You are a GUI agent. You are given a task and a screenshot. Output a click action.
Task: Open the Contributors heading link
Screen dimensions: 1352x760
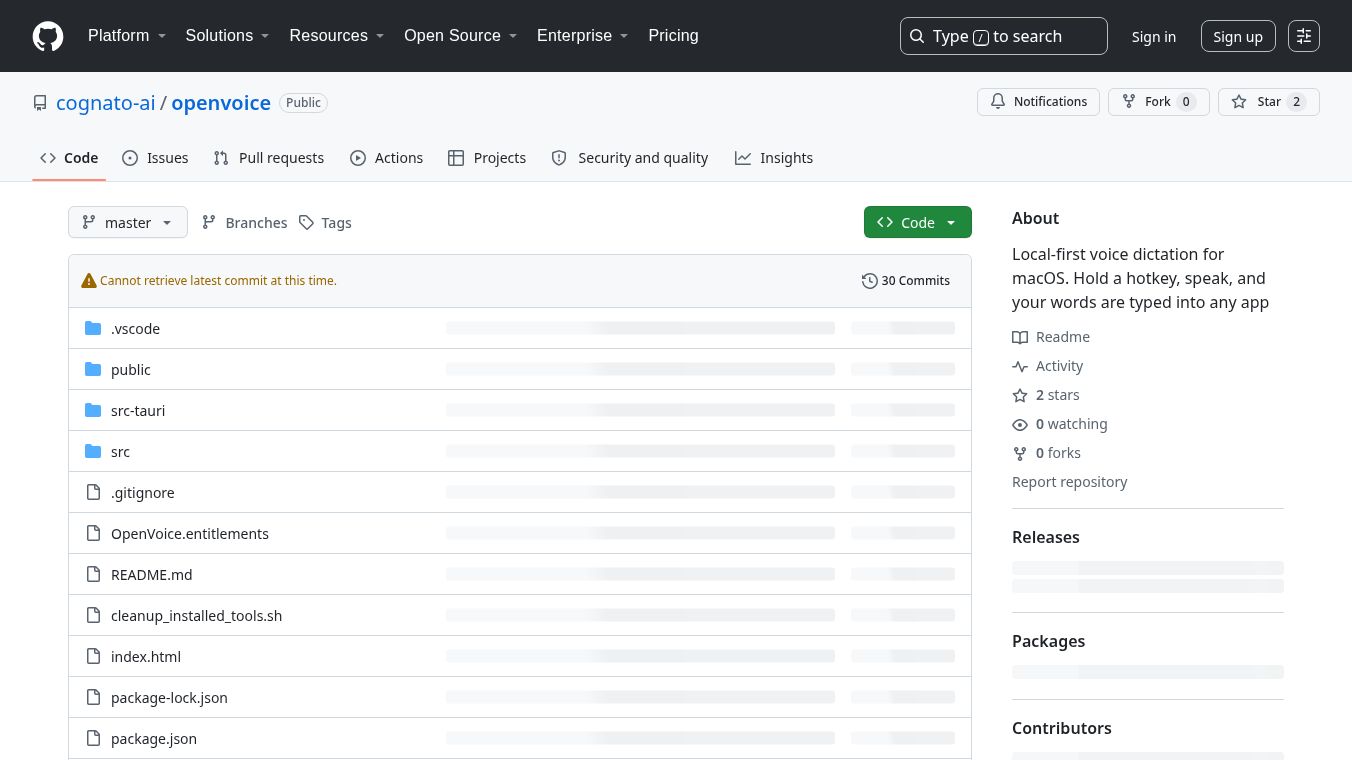(1062, 728)
